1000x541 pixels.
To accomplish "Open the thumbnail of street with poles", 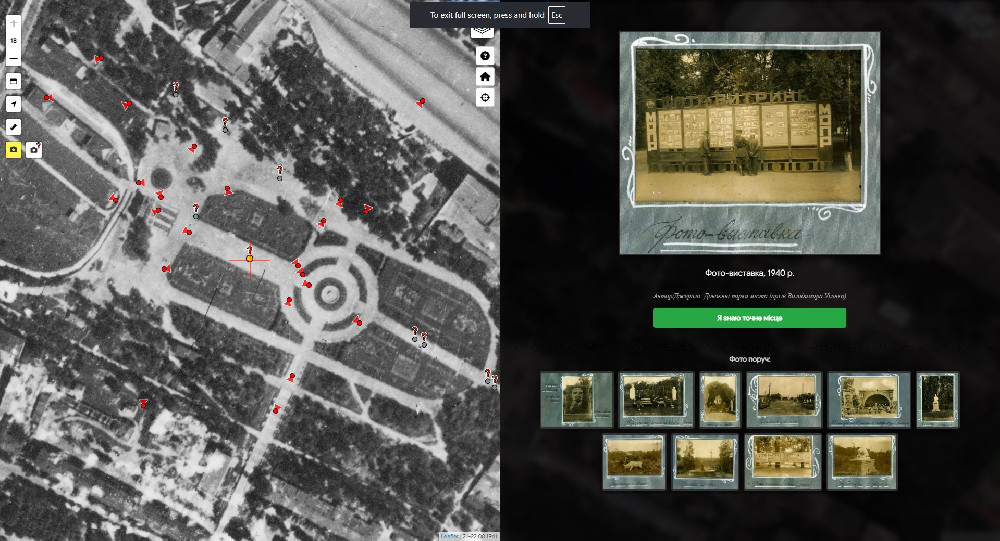I will [784, 399].
